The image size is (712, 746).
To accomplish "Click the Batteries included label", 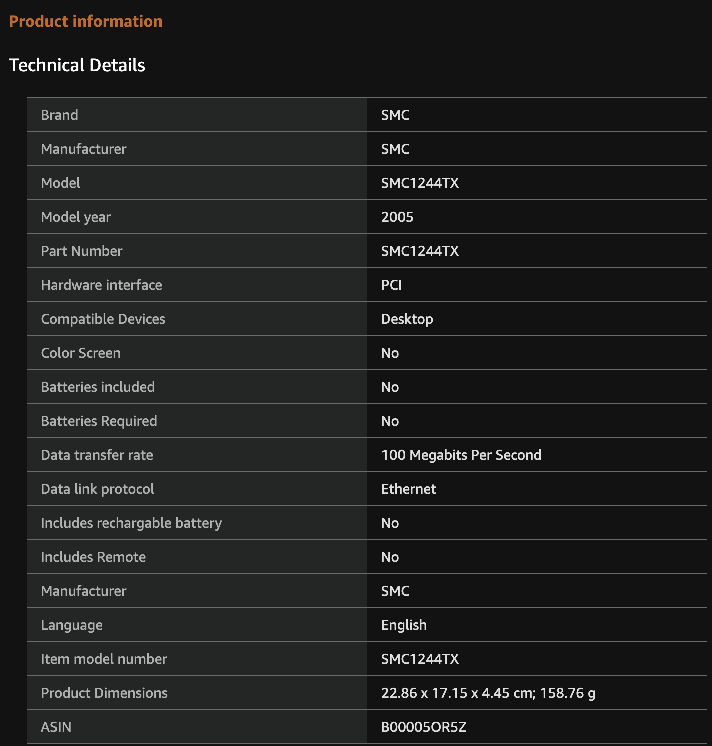I will tap(98, 387).
